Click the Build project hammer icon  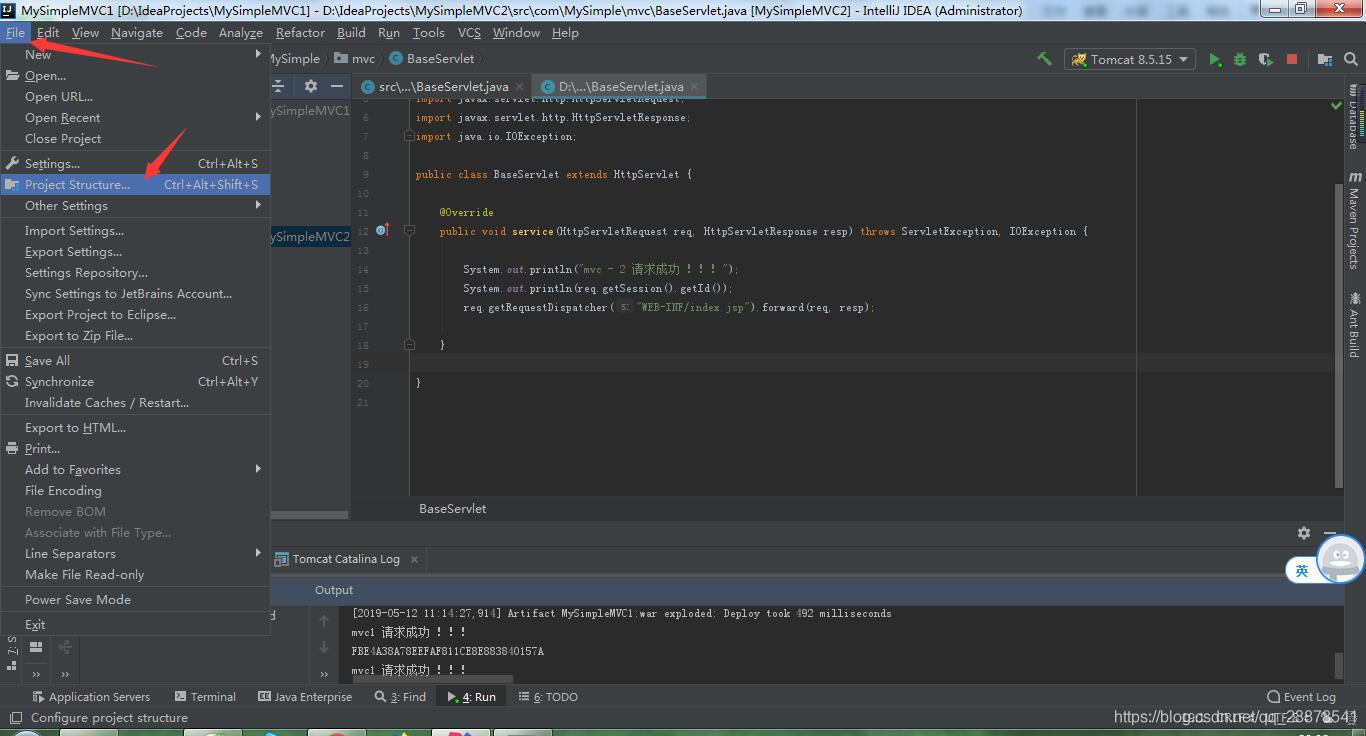(1044, 59)
